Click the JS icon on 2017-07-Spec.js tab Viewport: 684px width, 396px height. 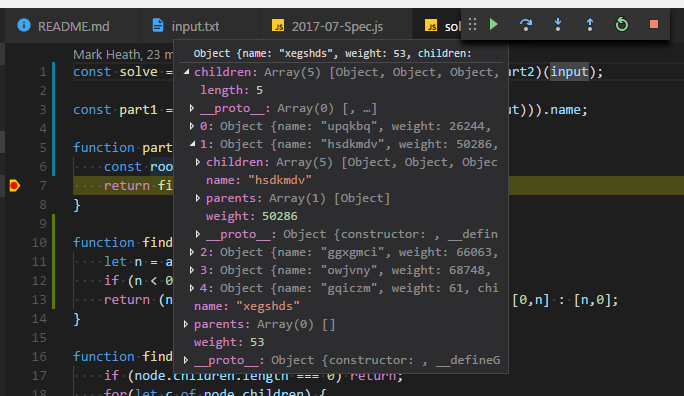coord(278,25)
